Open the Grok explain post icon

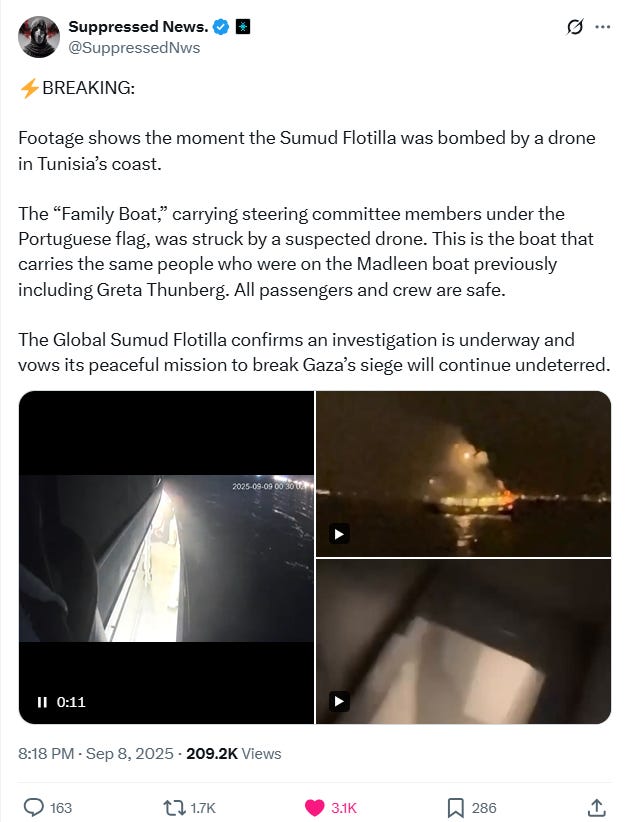click(x=575, y=27)
